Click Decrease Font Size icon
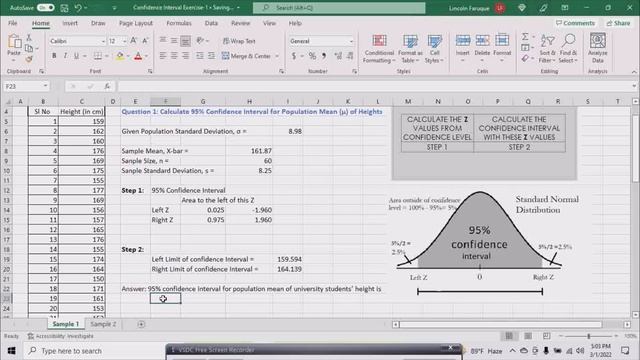640x360 pixels. (x=145, y=41)
